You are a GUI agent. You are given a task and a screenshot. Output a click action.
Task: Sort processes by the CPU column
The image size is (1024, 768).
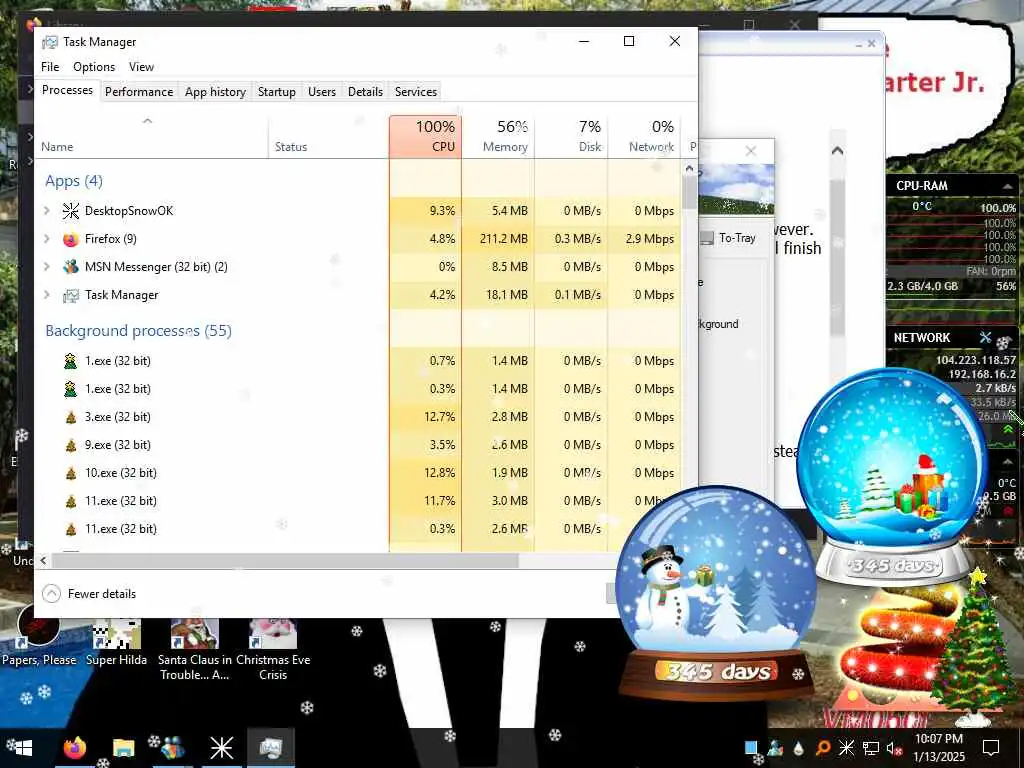[x=425, y=136]
